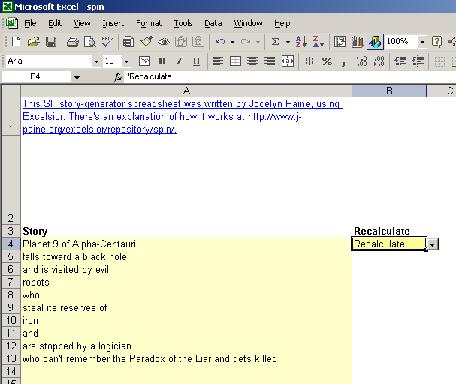Apply percent style to the cell
This screenshot has height=384, width=457.
click(327, 61)
